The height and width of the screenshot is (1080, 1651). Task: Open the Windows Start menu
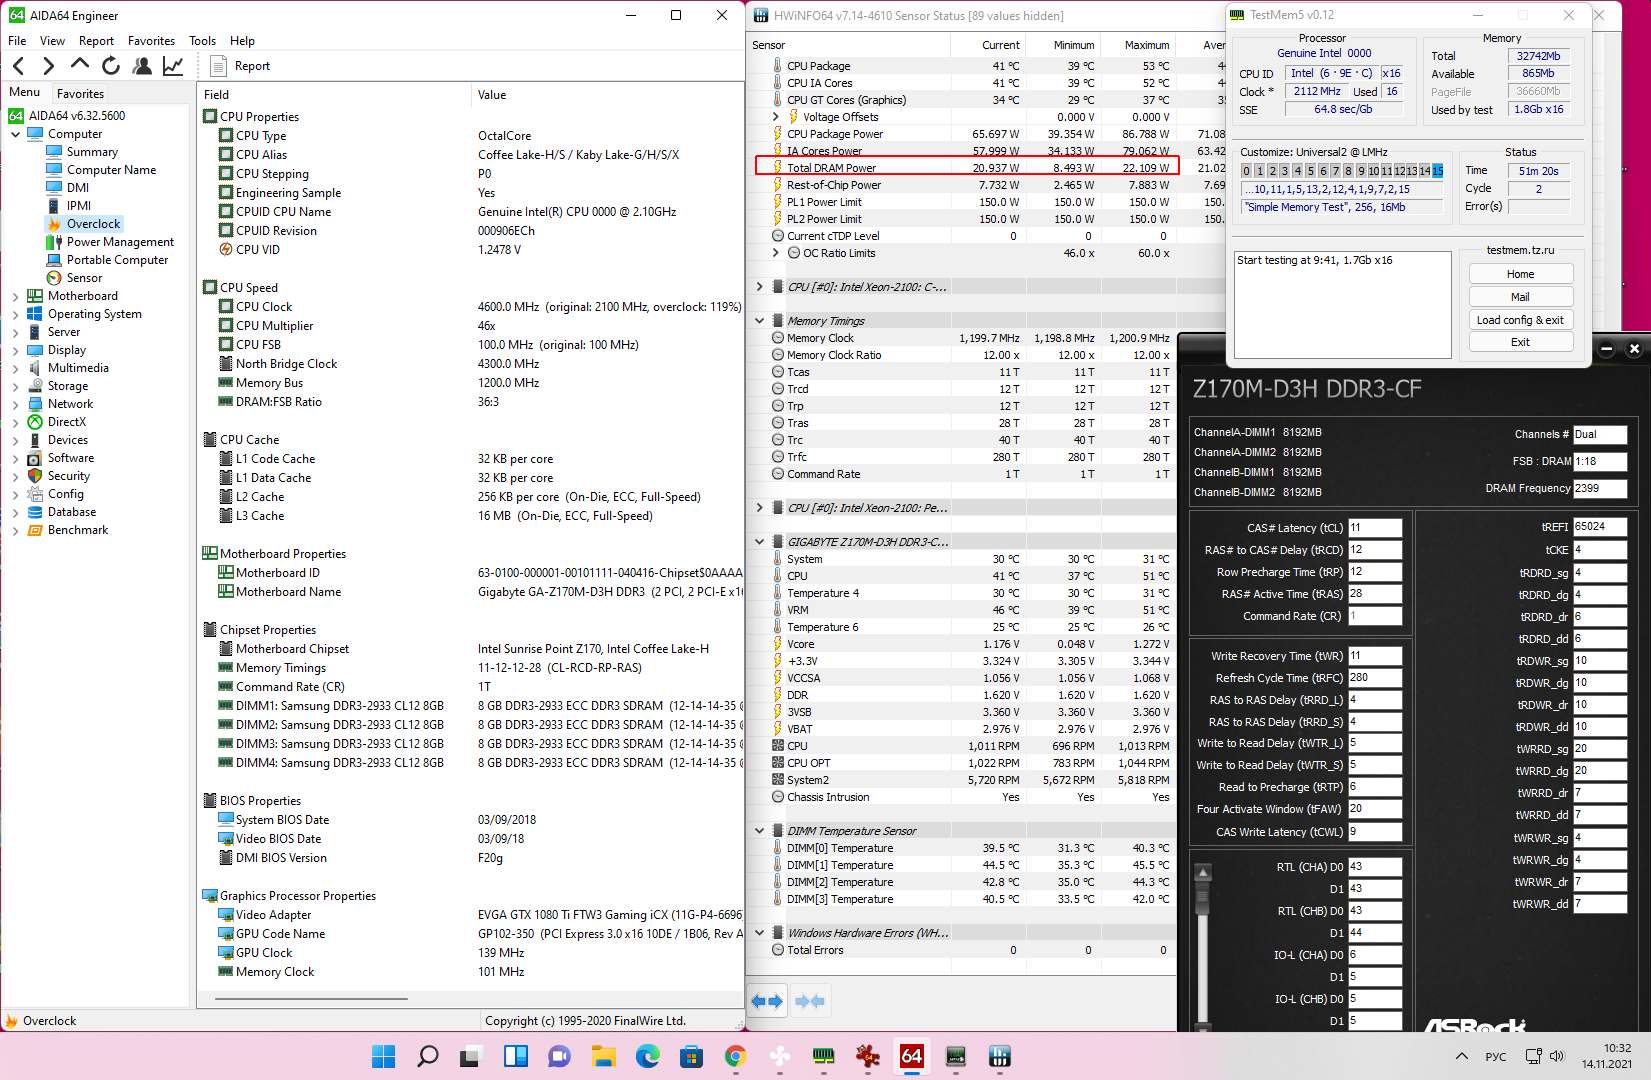(x=383, y=1056)
